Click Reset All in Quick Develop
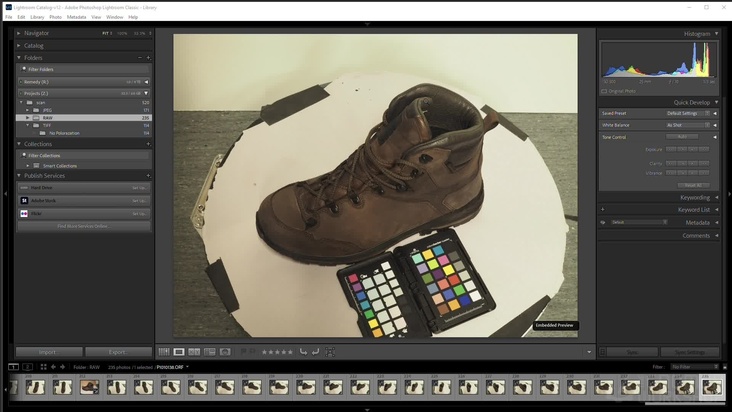This screenshot has height=412, width=732. [694, 185]
